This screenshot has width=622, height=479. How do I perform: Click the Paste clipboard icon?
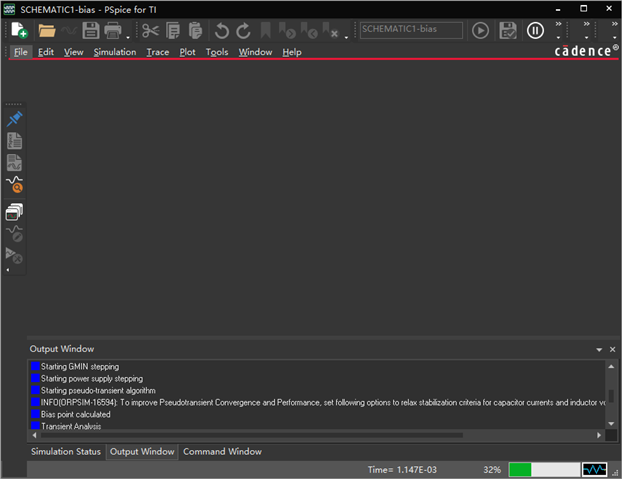(195, 31)
